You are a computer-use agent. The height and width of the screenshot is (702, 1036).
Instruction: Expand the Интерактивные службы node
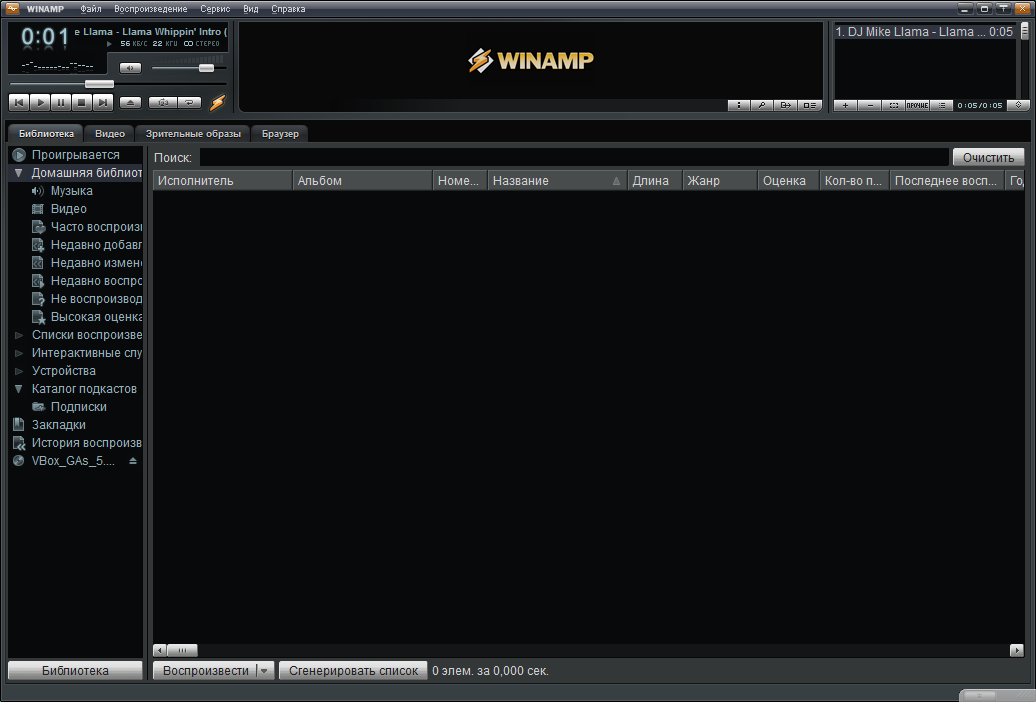tap(18, 353)
